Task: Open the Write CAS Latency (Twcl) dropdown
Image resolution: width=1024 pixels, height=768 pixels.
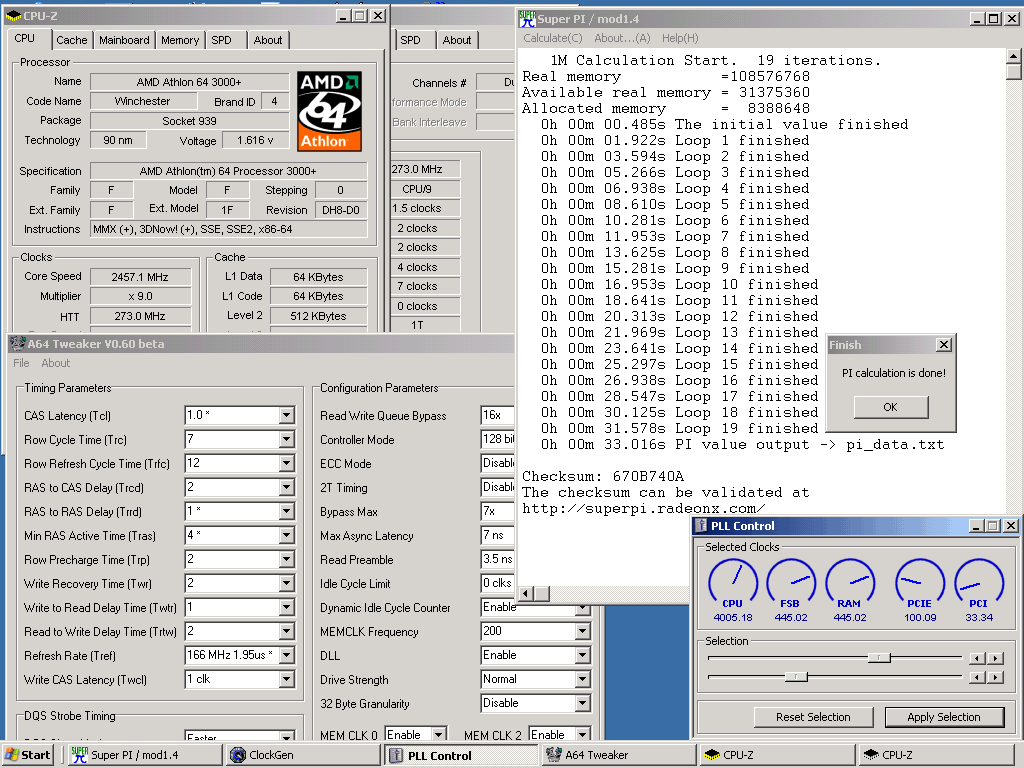Action: (287, 680)
